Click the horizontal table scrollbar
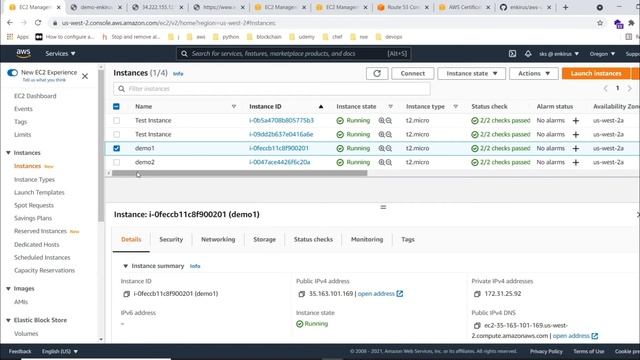The height and width of the screenshot is (360, 640). coord(240,173)
